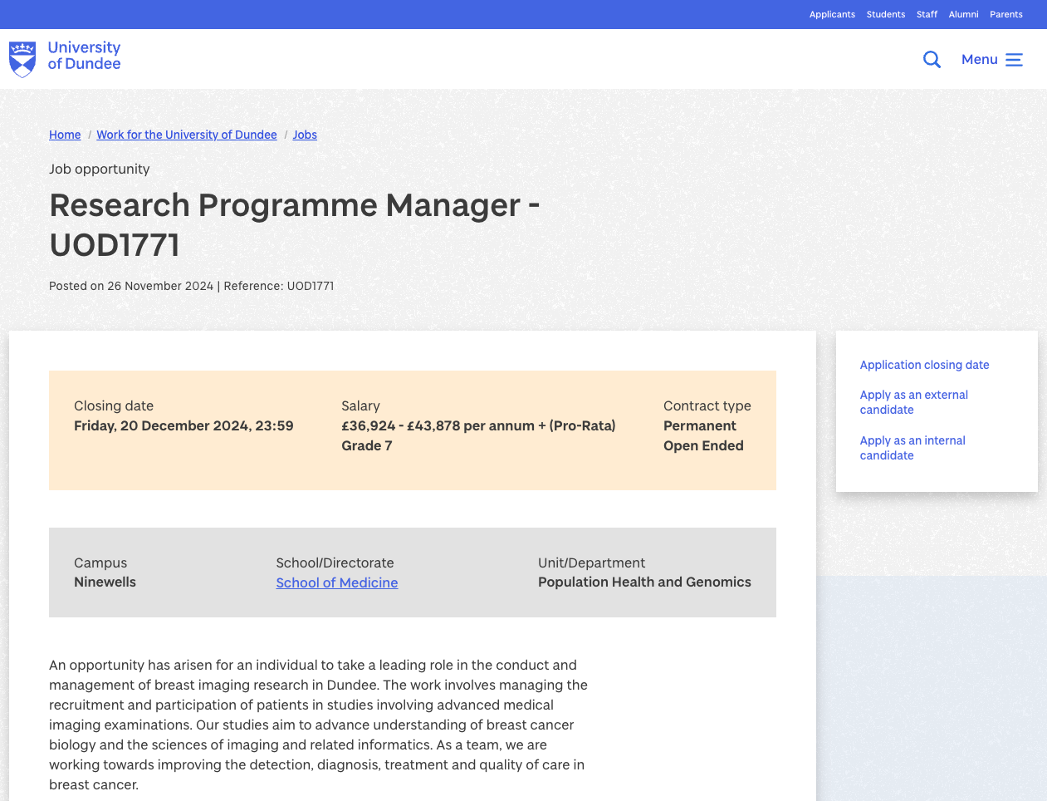
Task: Click the Friday, 20 December 2024 closing date
Action: pos(184,426)
